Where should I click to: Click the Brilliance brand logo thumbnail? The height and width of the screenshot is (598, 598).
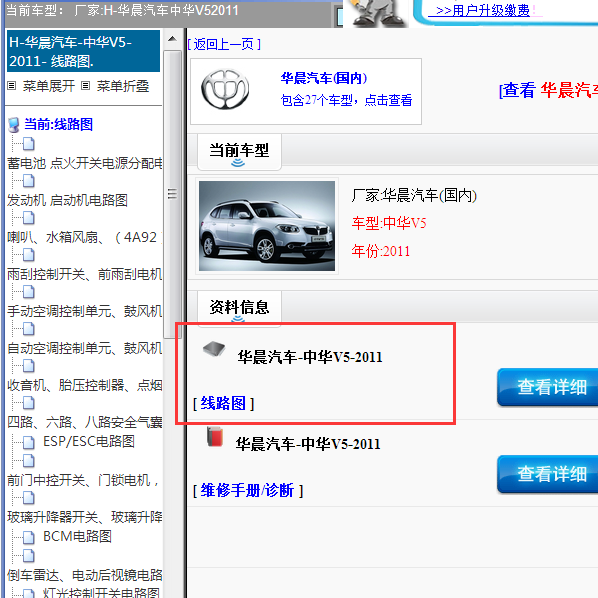[x=225, y=90]
